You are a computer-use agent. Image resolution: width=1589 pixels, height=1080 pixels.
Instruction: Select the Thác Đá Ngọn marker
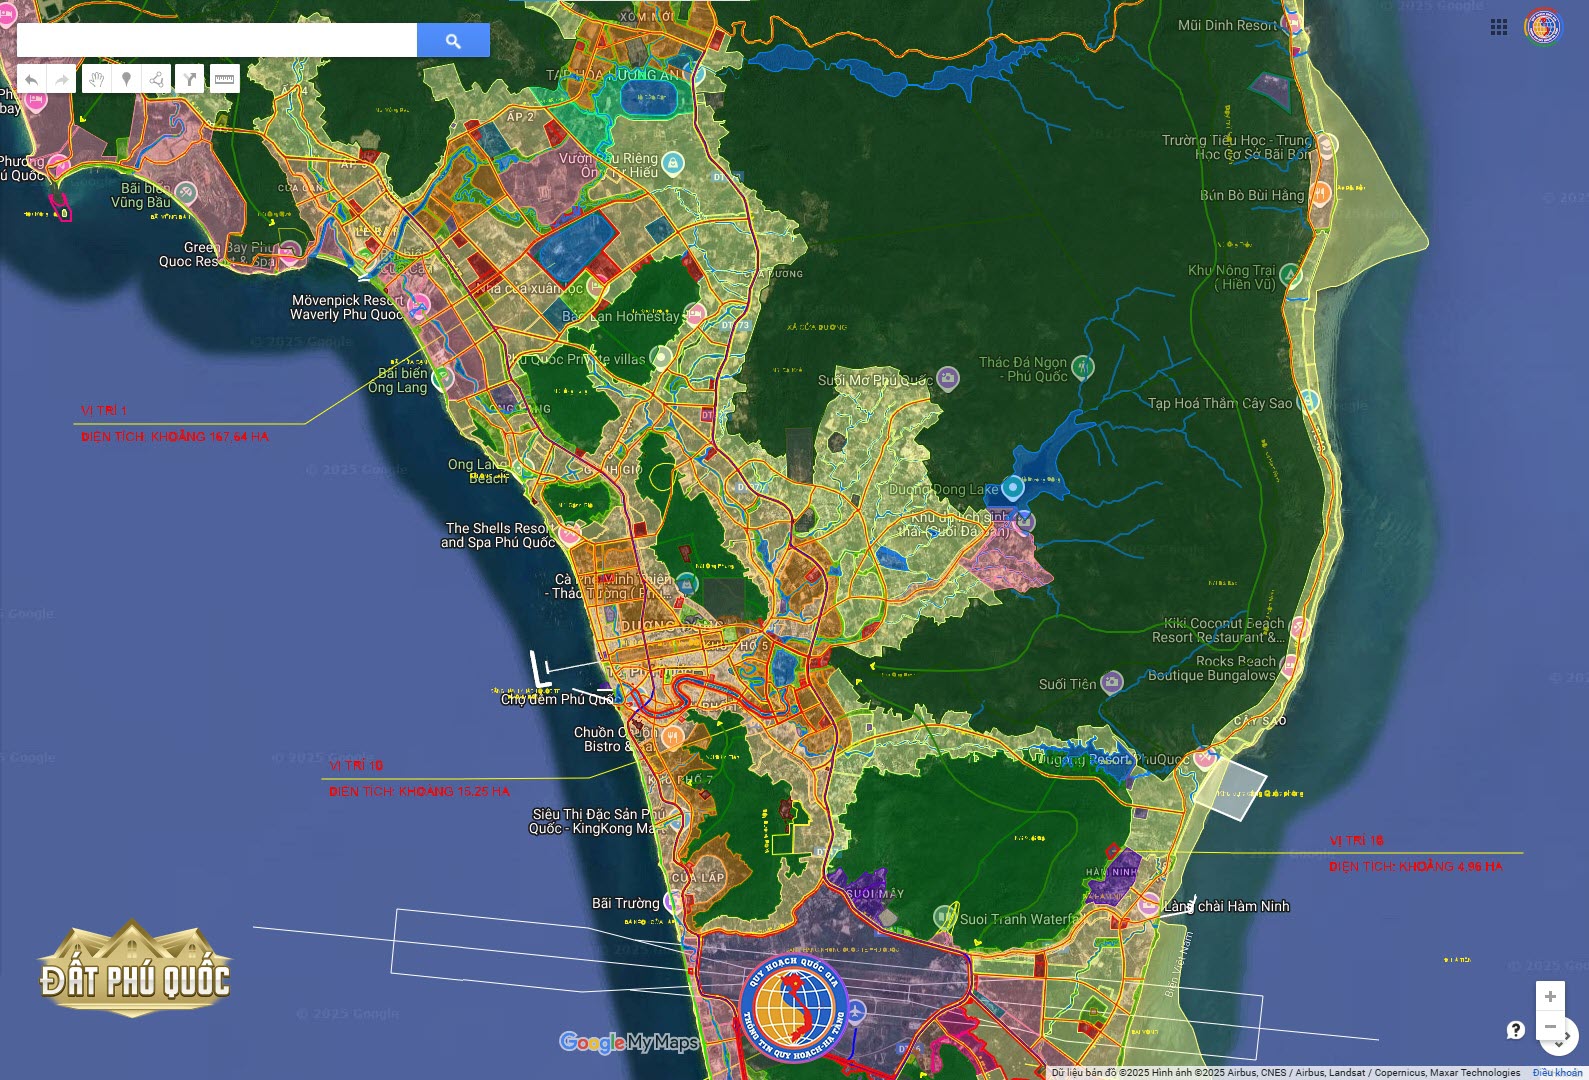coord(1082,367)
